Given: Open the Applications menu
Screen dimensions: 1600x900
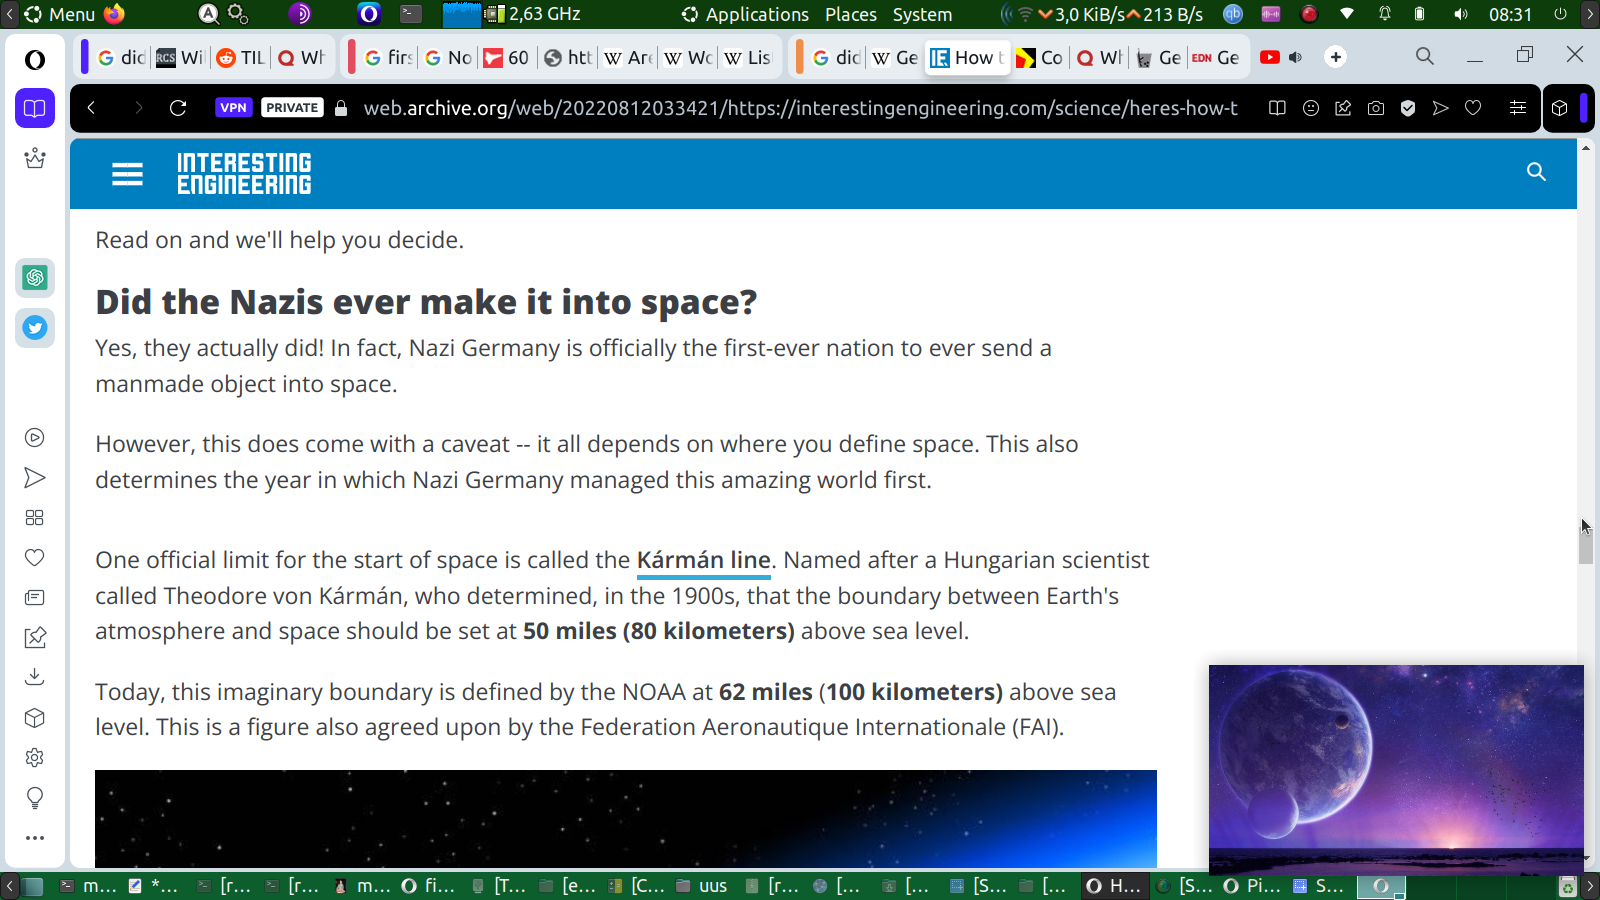Looking at the screenshot, I should click(745, 14).
